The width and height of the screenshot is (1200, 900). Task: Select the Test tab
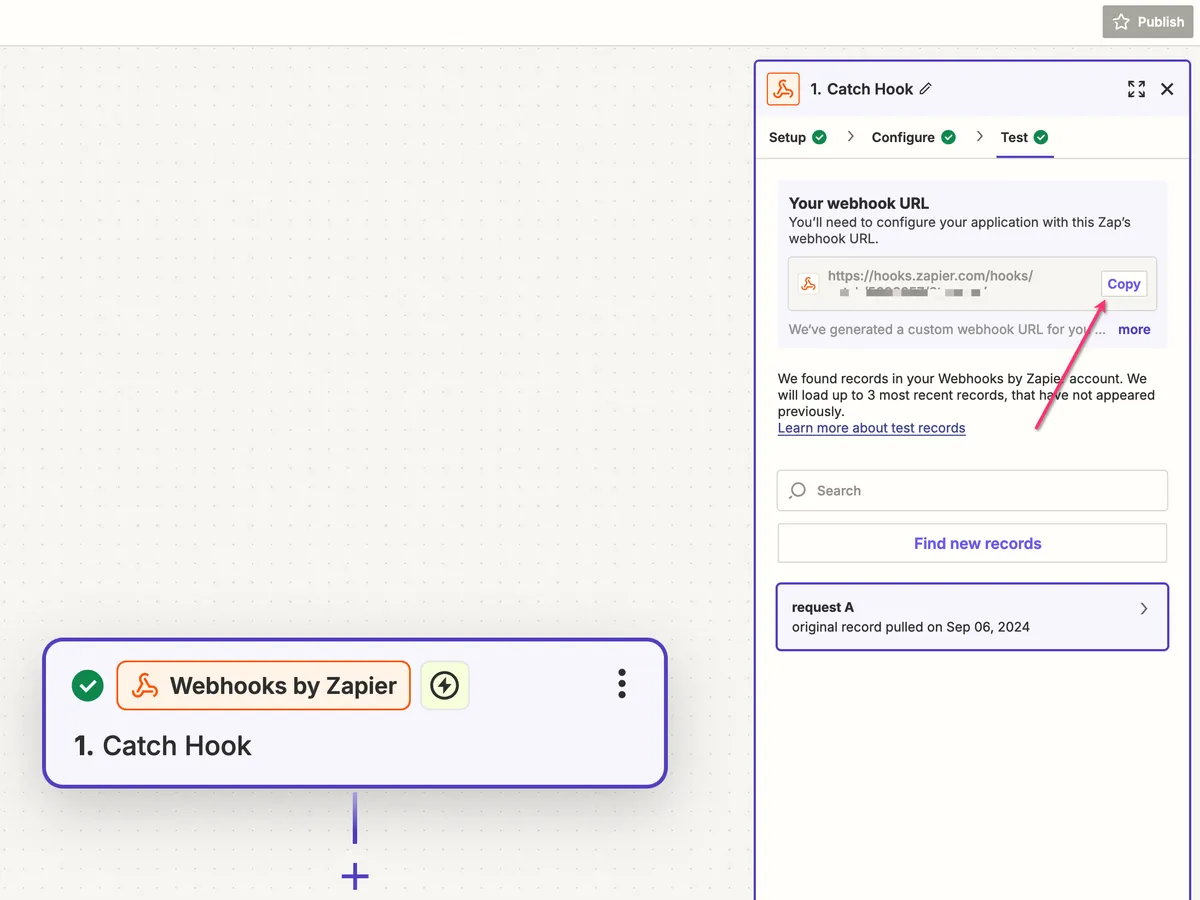click(1024, 137)
